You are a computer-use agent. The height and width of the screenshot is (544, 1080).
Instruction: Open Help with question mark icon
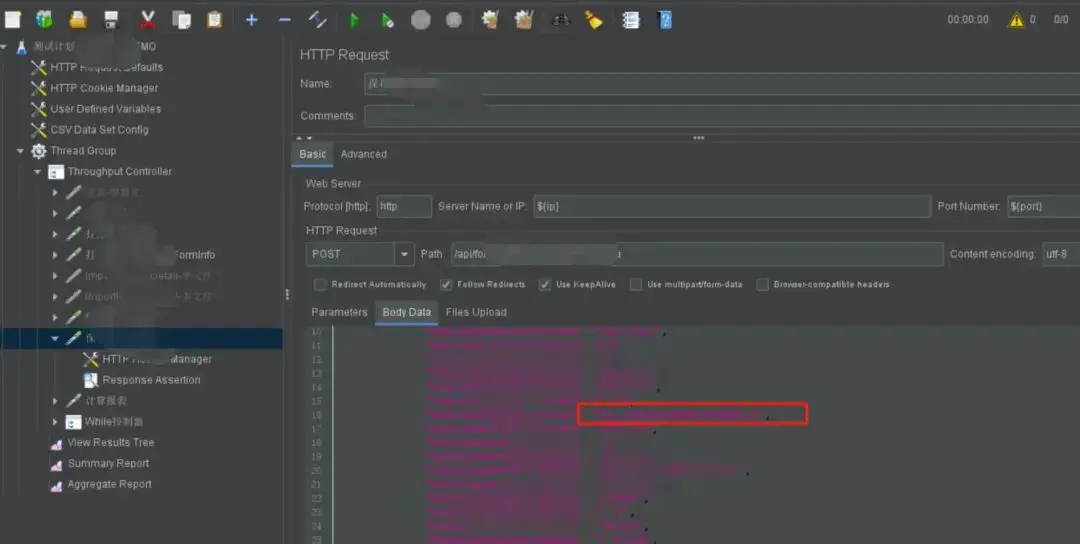pyautogui.click(x=665, y=20)
